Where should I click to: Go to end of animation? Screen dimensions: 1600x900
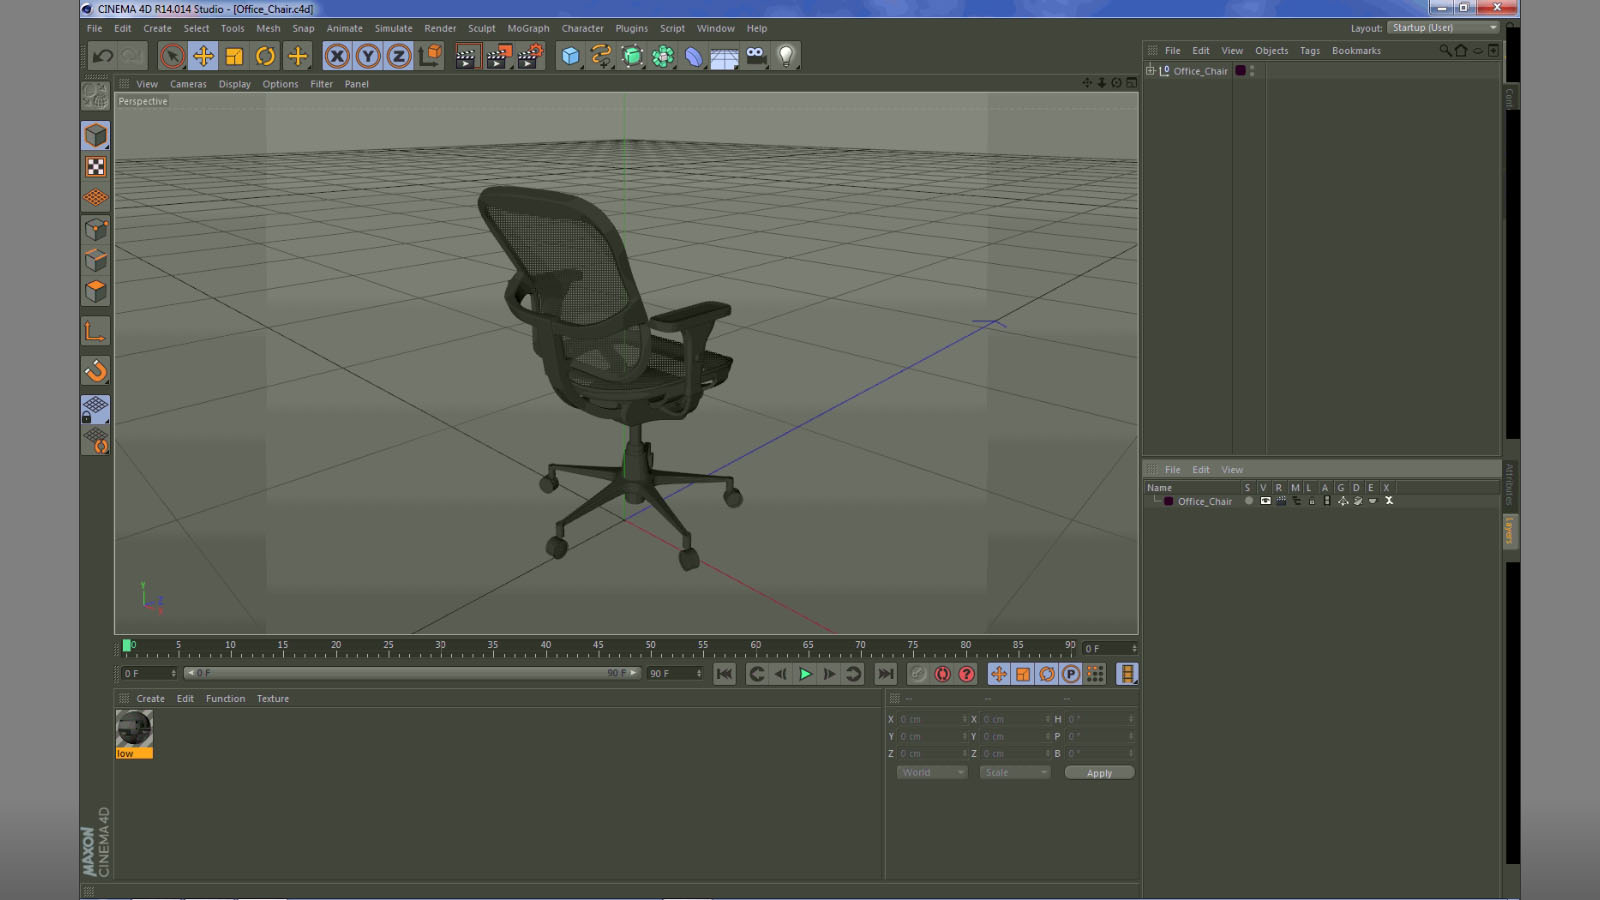[885, 674]
